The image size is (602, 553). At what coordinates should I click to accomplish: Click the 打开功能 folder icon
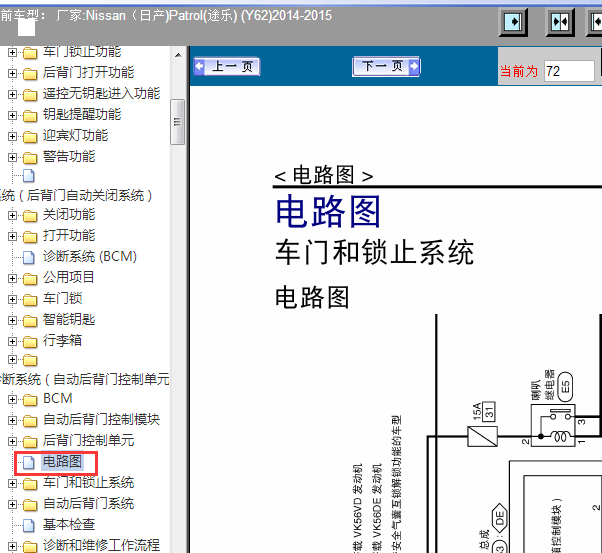click(x=30, y=237)
